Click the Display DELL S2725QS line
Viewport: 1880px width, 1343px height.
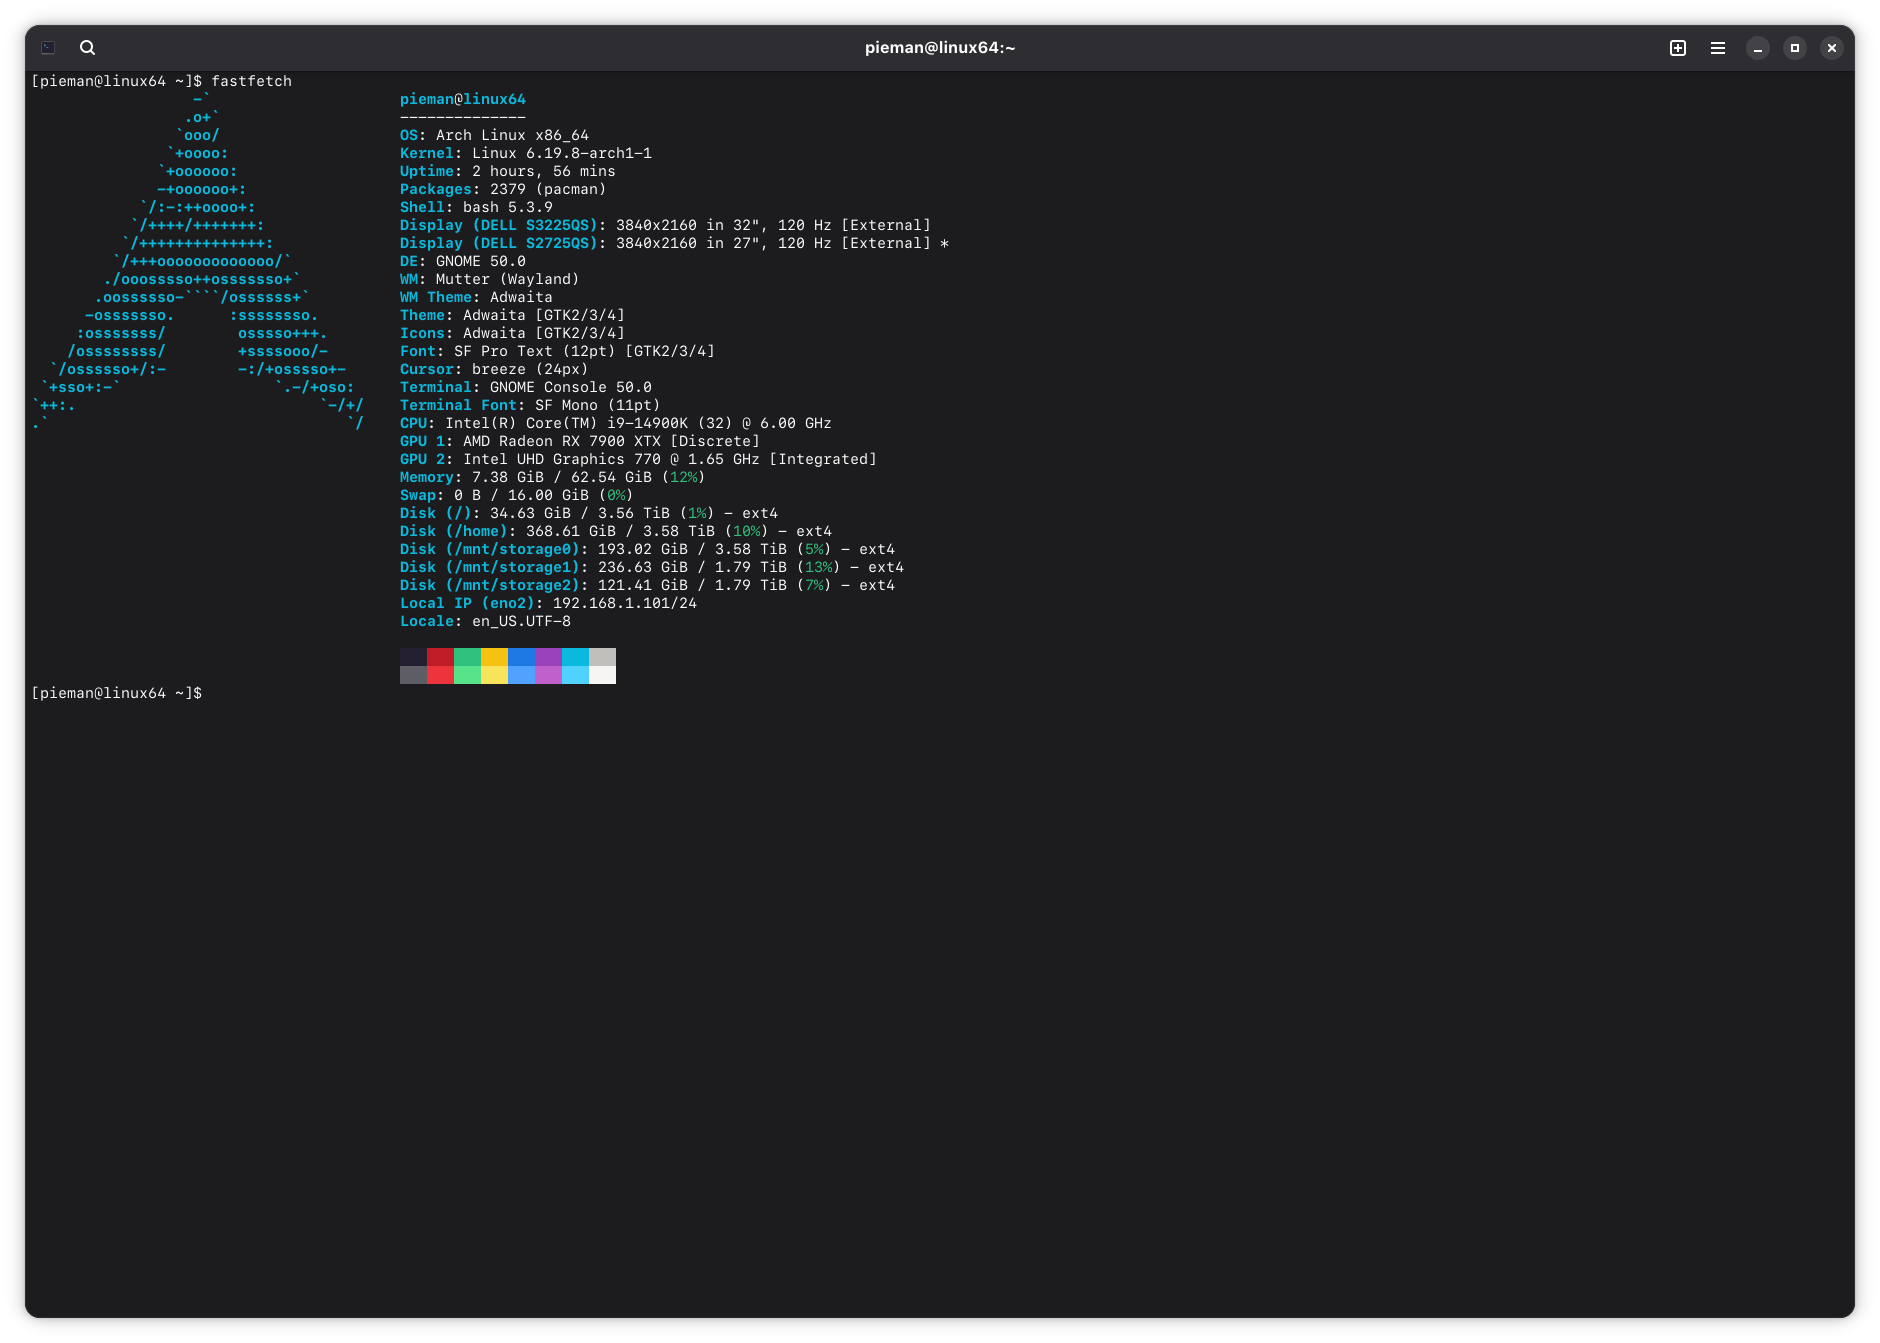click(x=675, y=243)
